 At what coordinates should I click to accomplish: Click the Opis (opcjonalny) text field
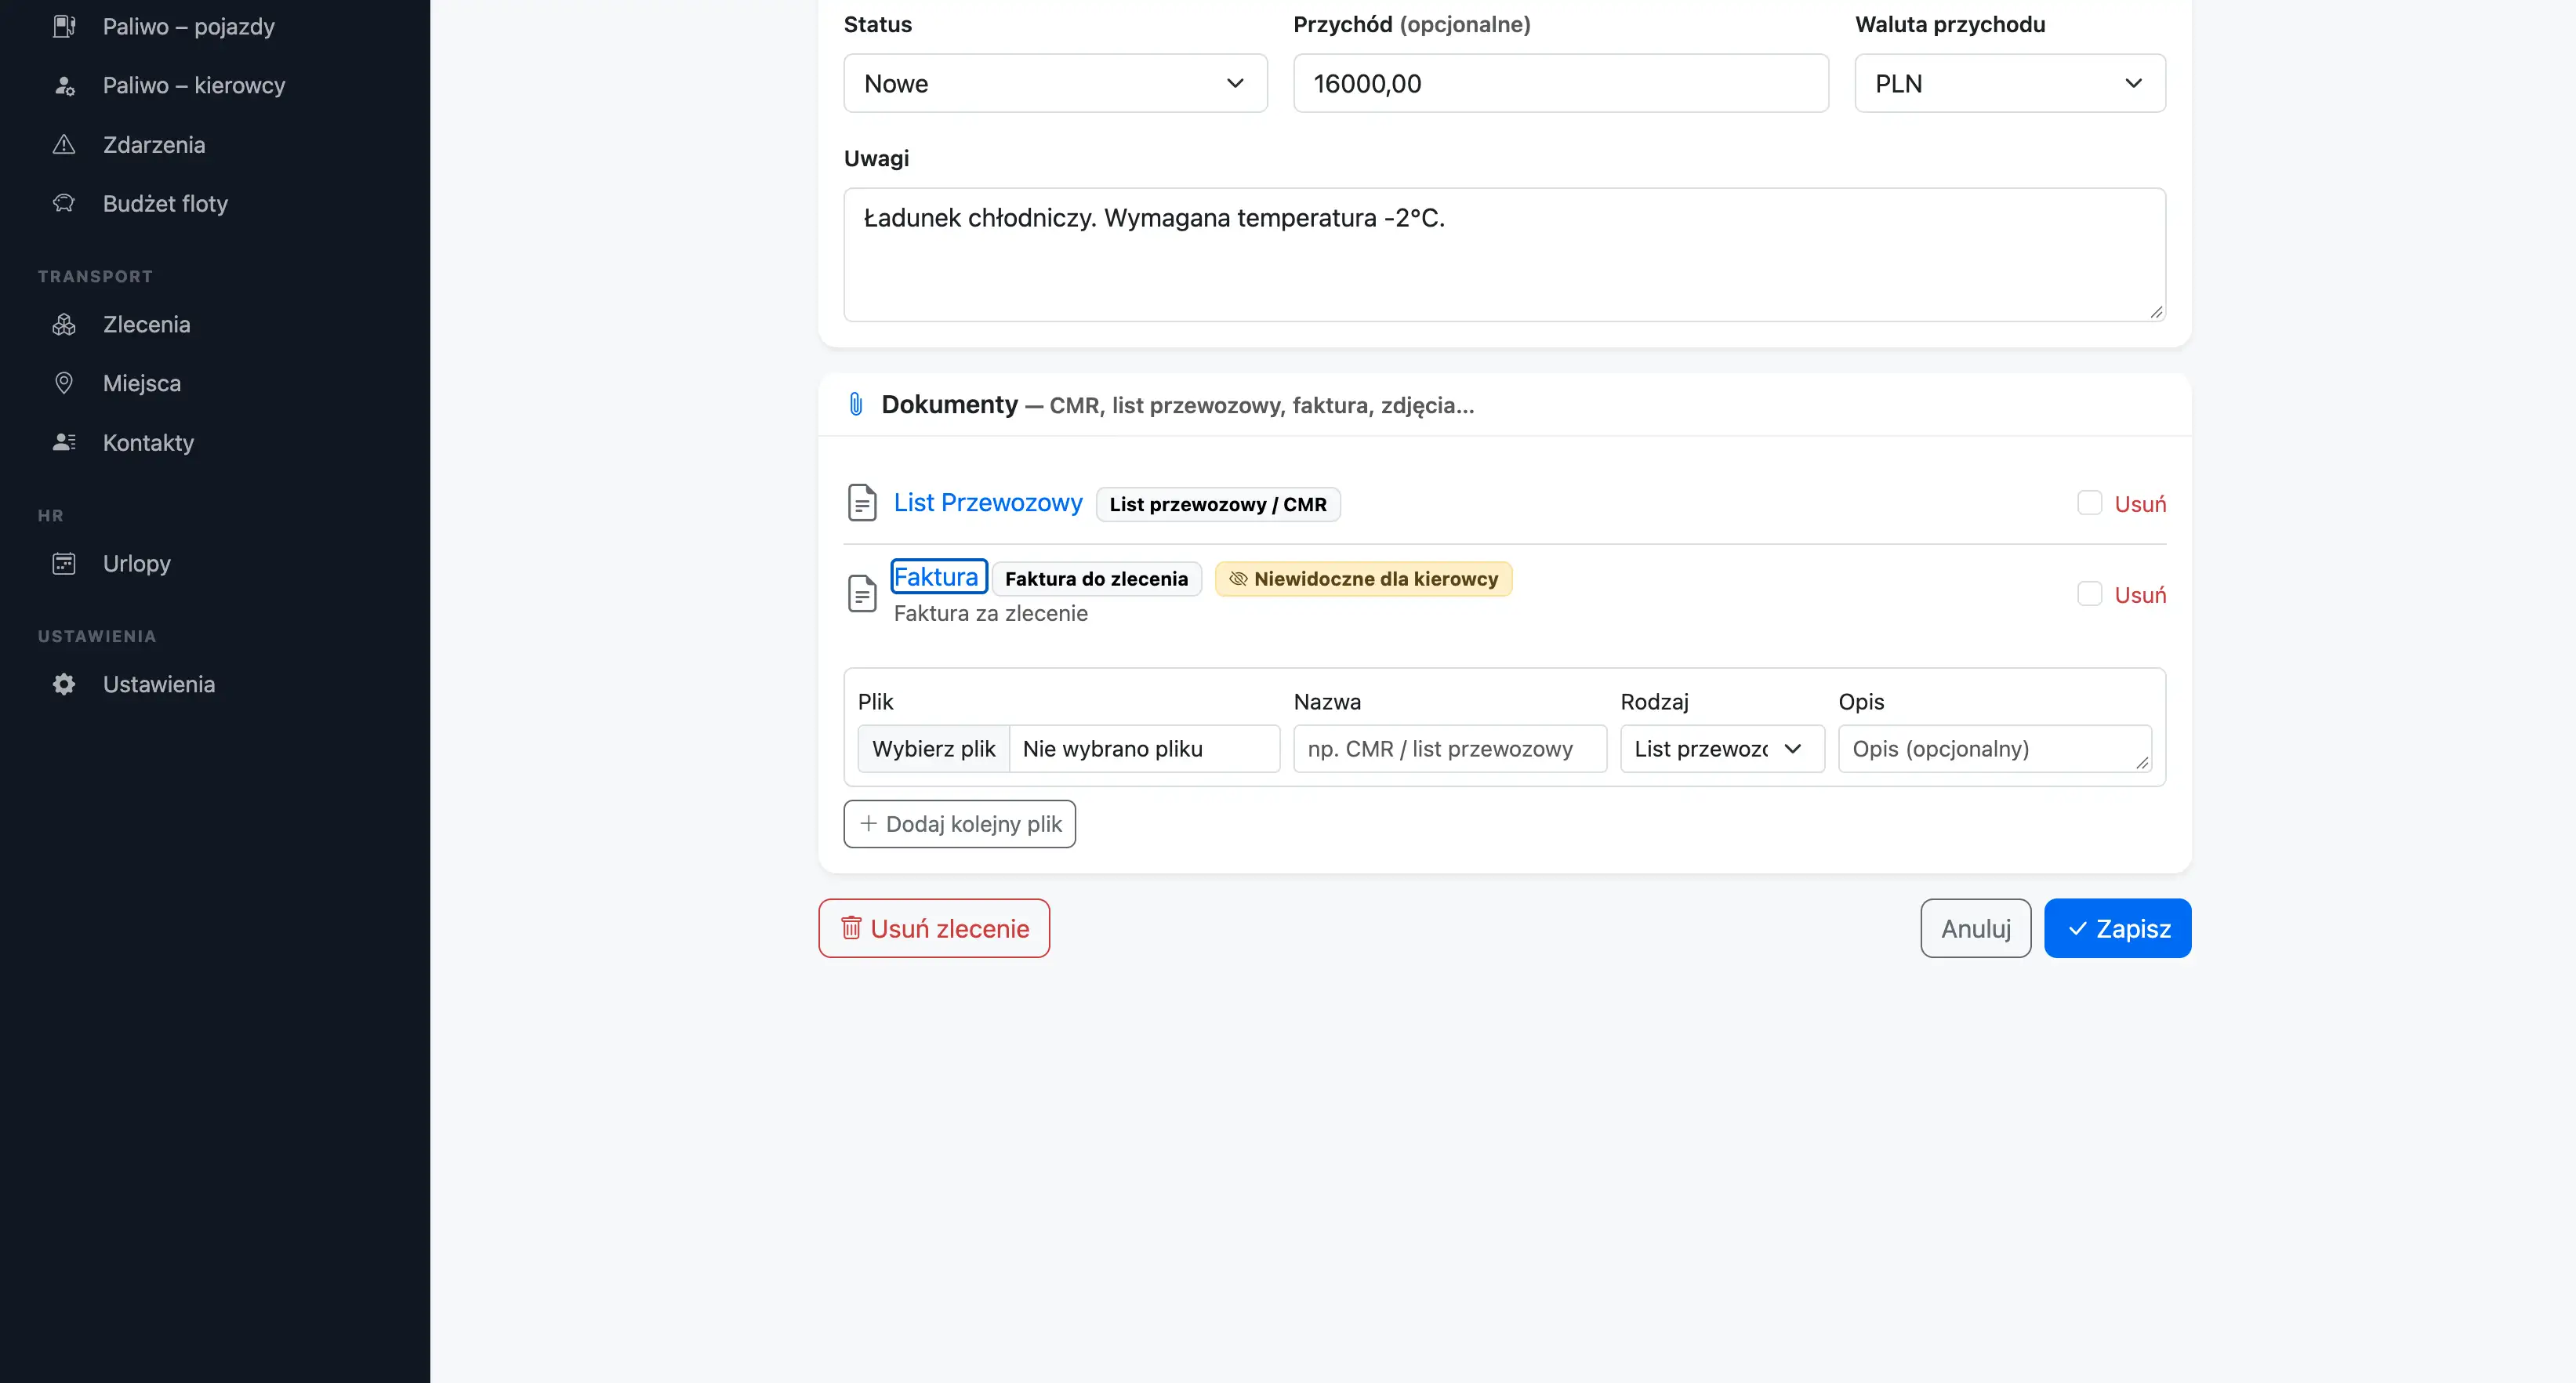[1994, 749]
